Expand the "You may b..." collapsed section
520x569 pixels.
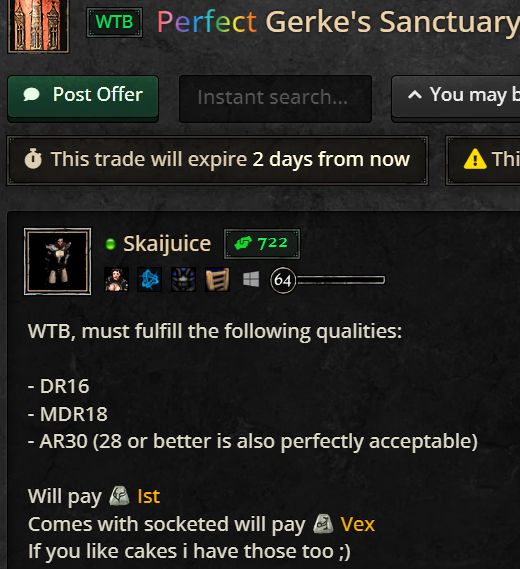tap(456, 97)
